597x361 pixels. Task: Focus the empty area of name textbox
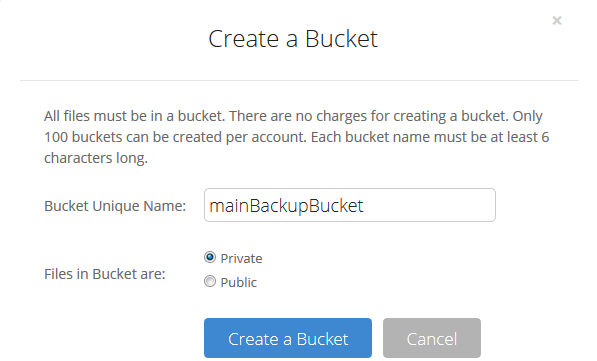tap(428, 205)
